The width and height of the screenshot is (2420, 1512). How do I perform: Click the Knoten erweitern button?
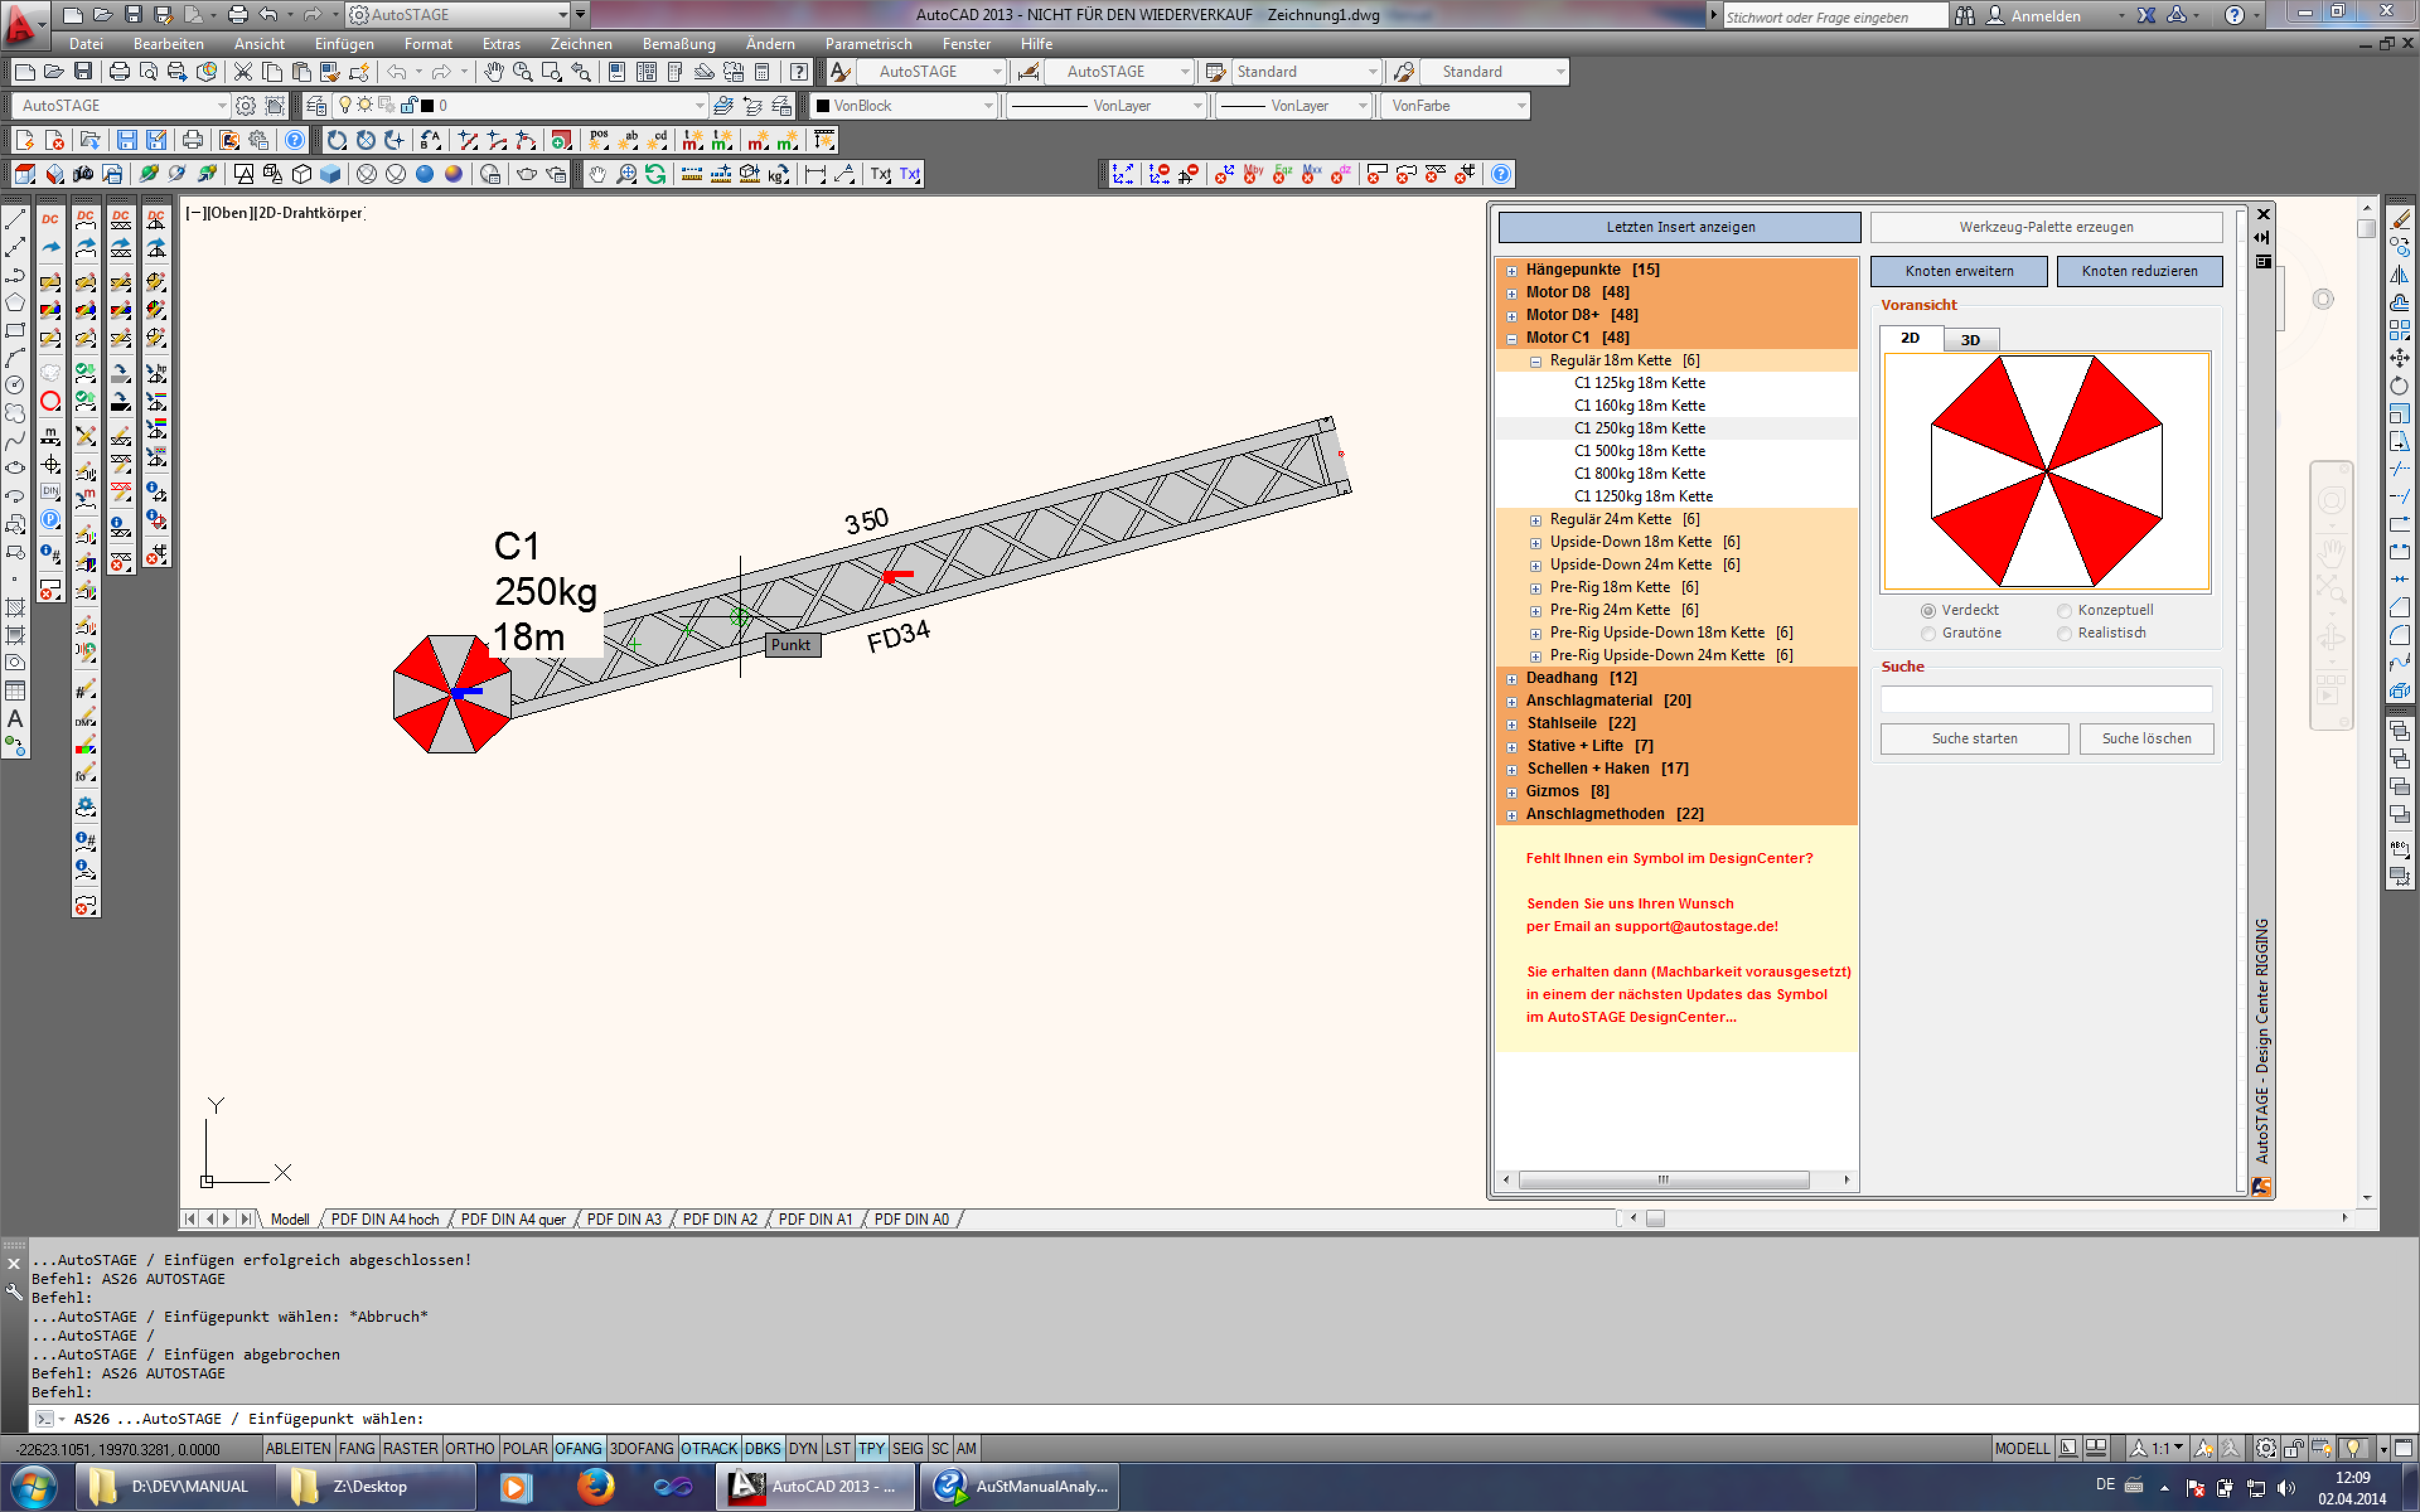tap(1958, 271)
